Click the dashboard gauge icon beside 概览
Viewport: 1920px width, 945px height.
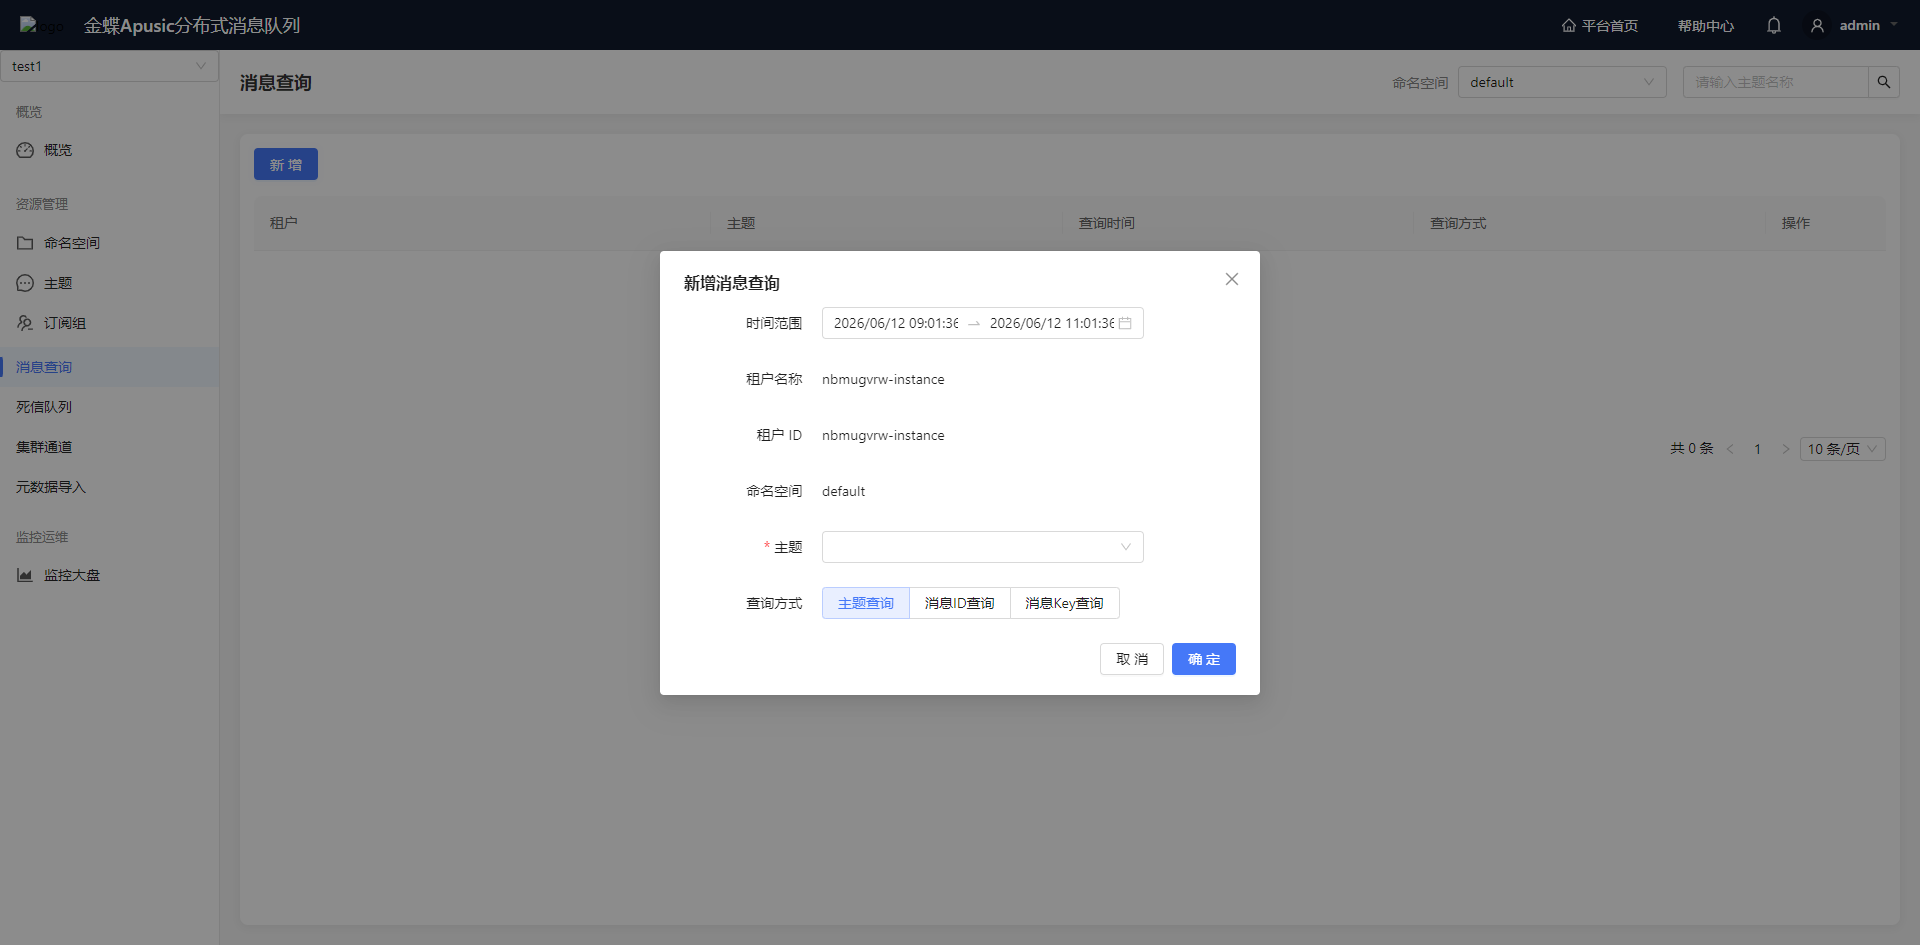point(25,150)
